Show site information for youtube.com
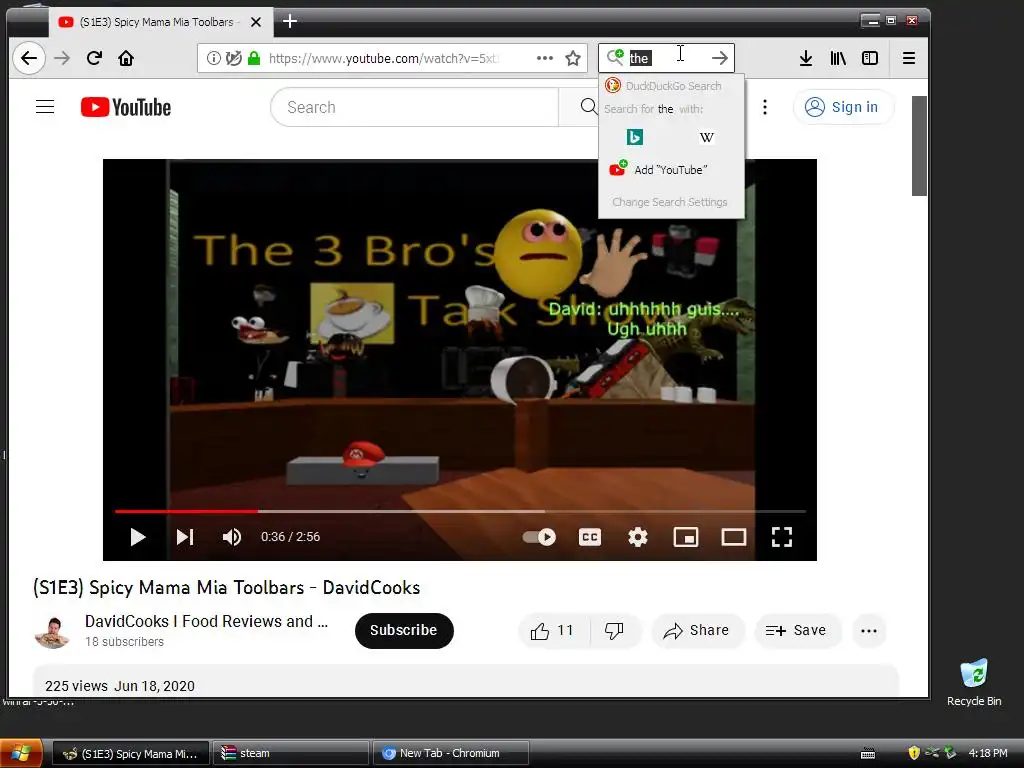The width and height of the screenshot is (1024, 768). click(214, 58)
